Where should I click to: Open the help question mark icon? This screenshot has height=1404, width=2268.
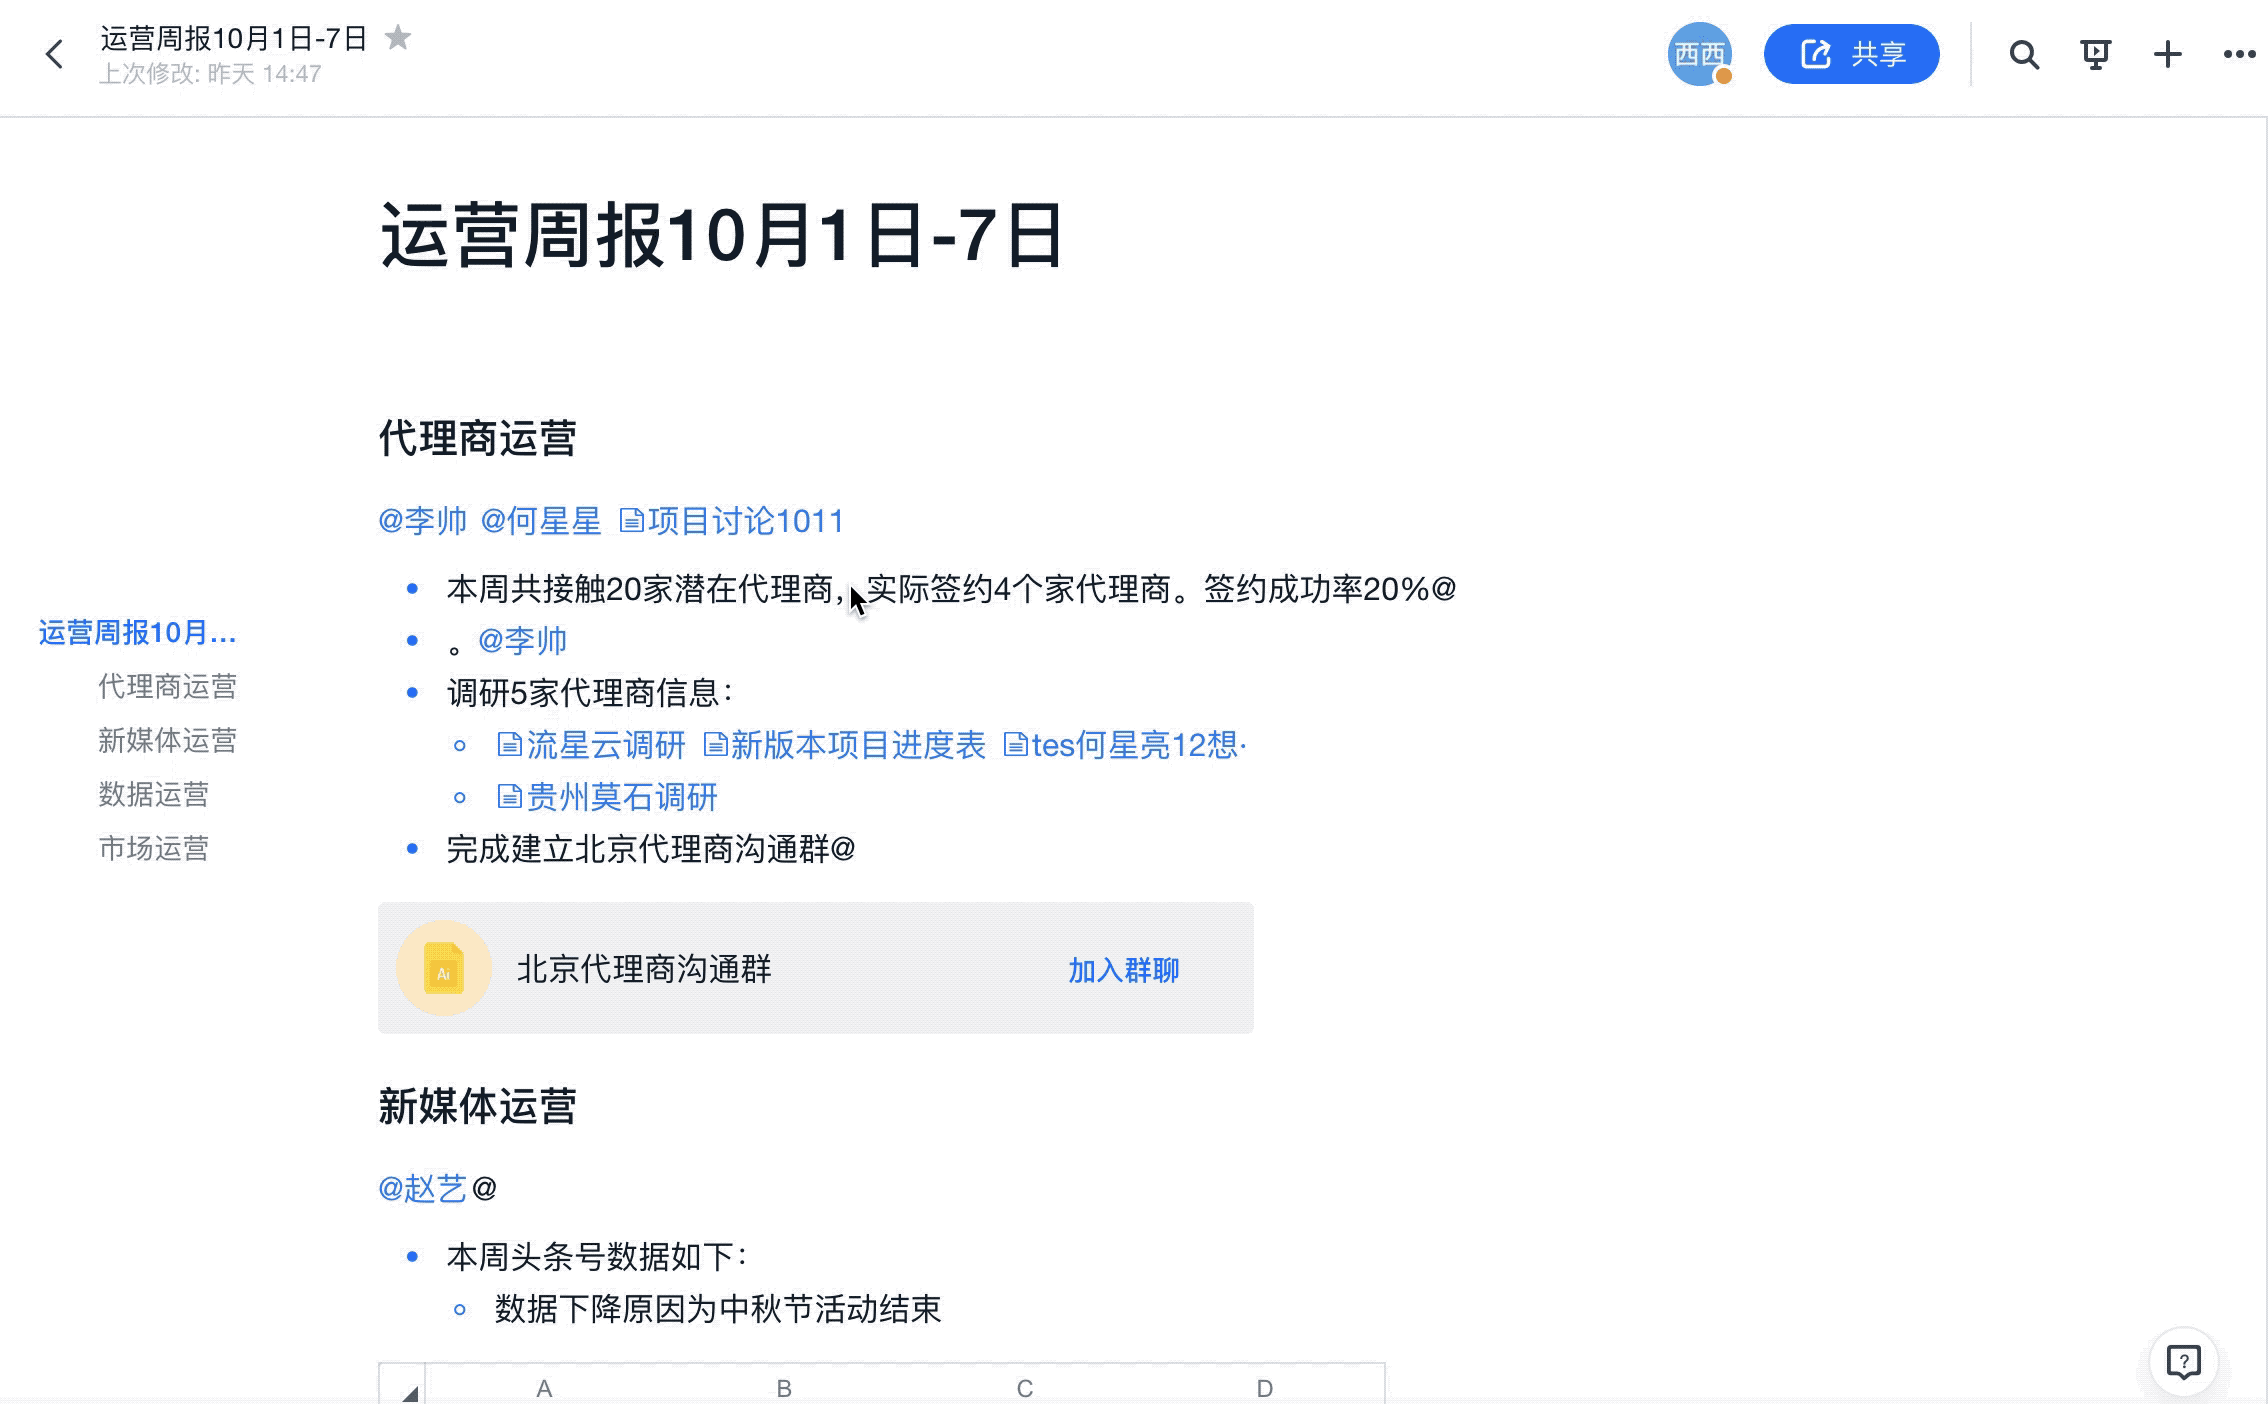click(x=2184, y=1362)
